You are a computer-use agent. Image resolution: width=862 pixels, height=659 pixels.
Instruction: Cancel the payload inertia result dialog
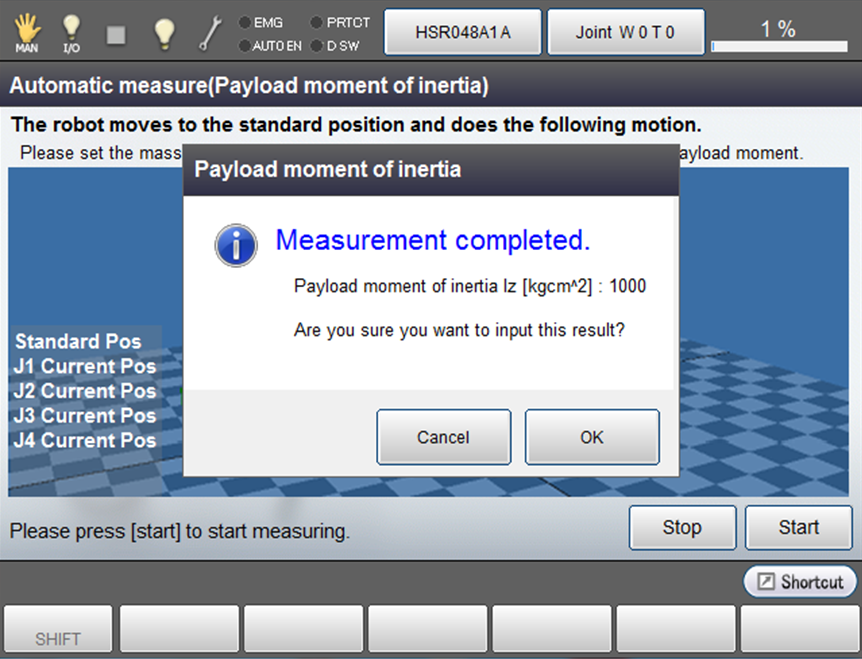pos(443,437)
